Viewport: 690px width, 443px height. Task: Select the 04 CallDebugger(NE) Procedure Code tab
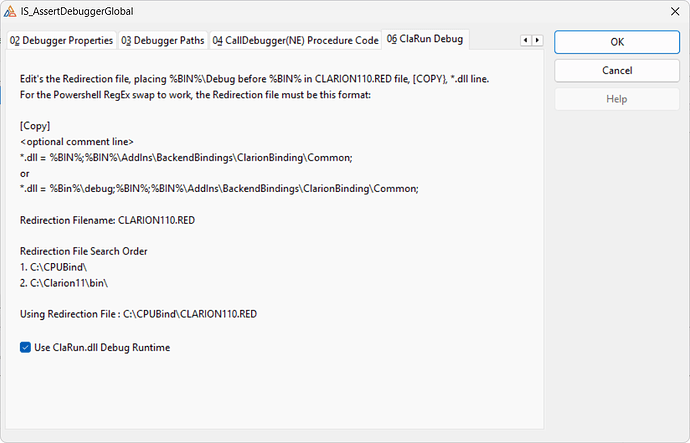[295, 40]
